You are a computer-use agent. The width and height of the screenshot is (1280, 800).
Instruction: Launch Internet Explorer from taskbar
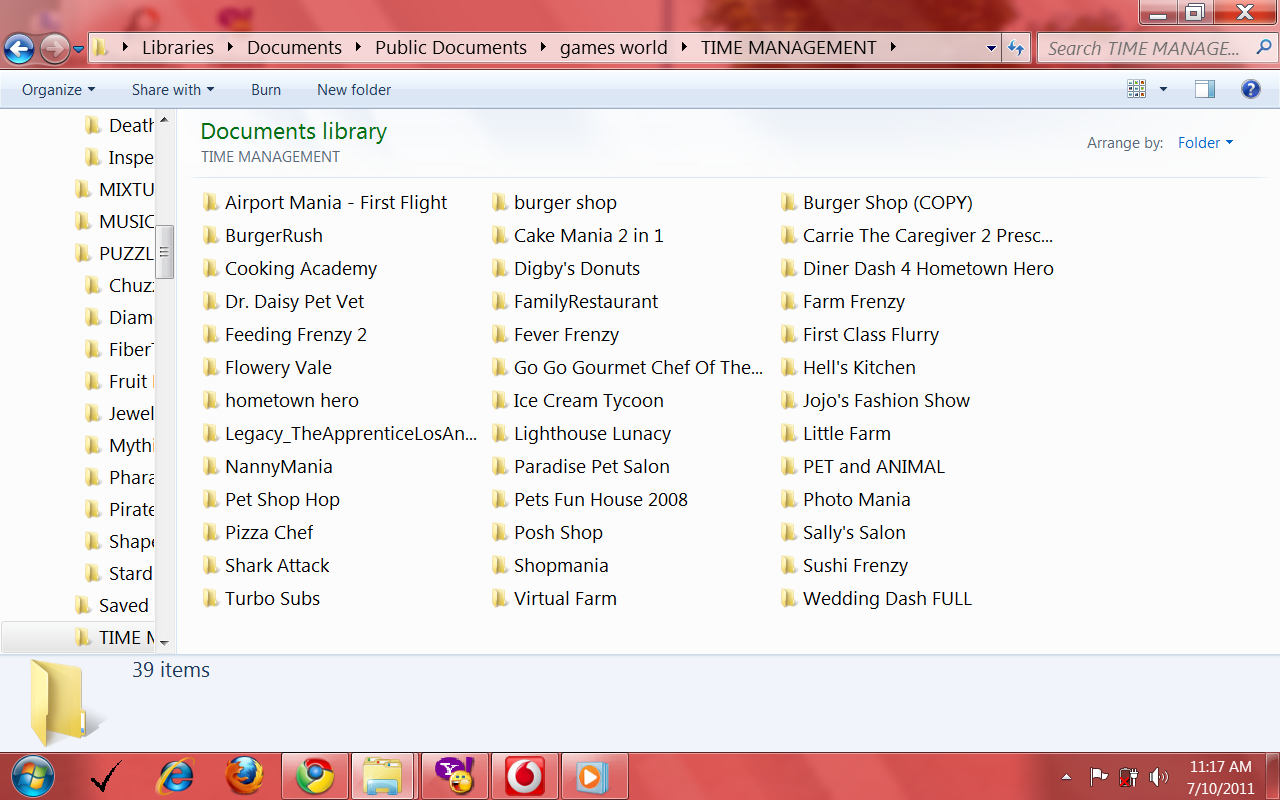[176, 776]
